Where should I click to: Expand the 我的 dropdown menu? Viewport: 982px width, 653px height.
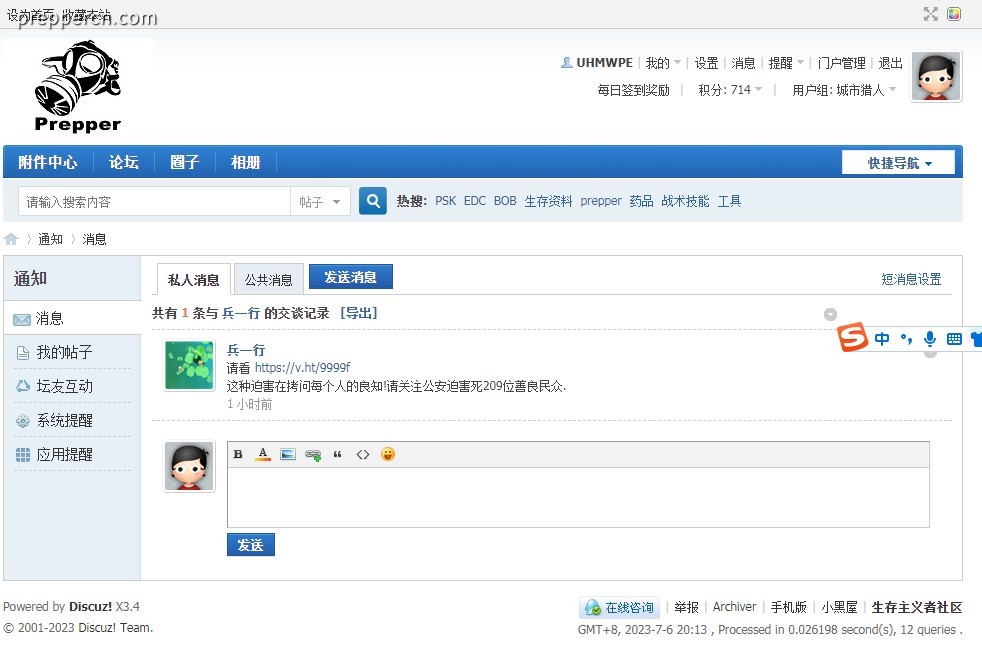point(663,63)
